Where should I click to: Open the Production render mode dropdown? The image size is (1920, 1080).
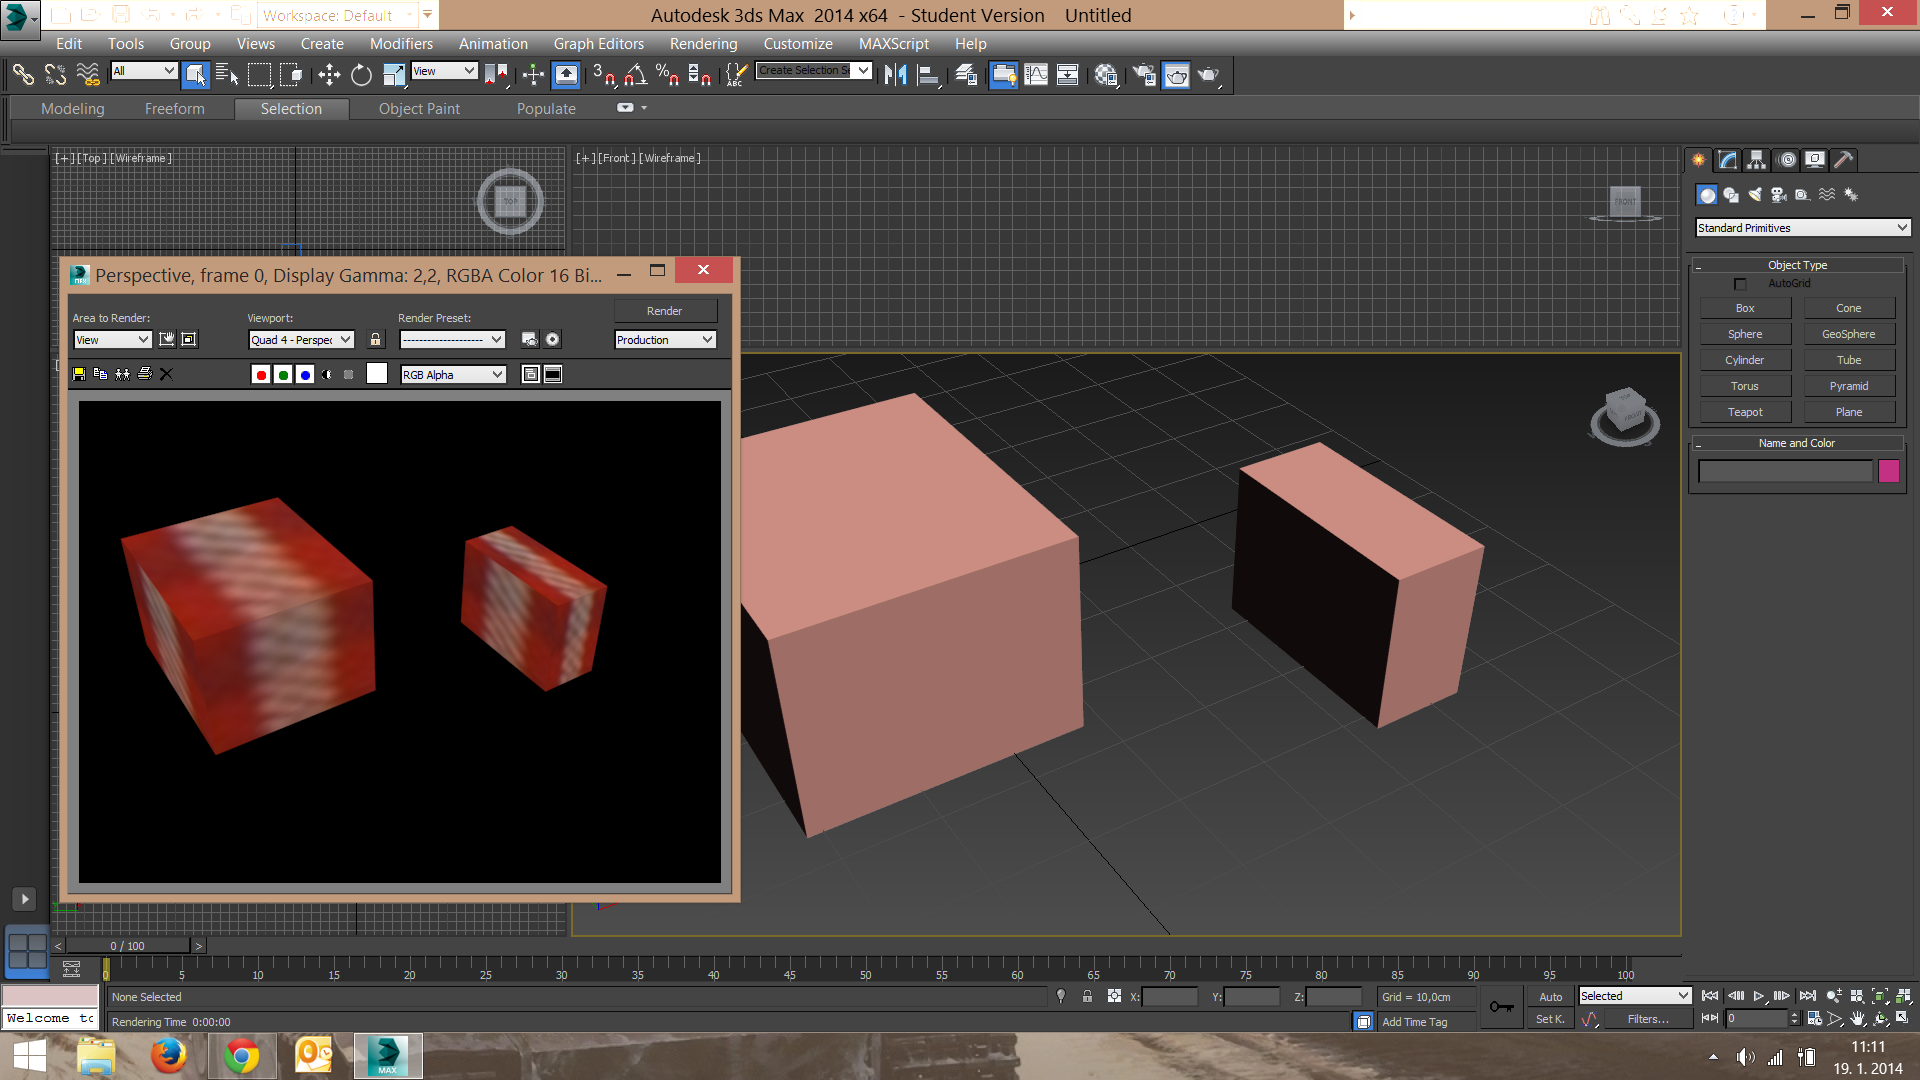[x=665, y=340]
